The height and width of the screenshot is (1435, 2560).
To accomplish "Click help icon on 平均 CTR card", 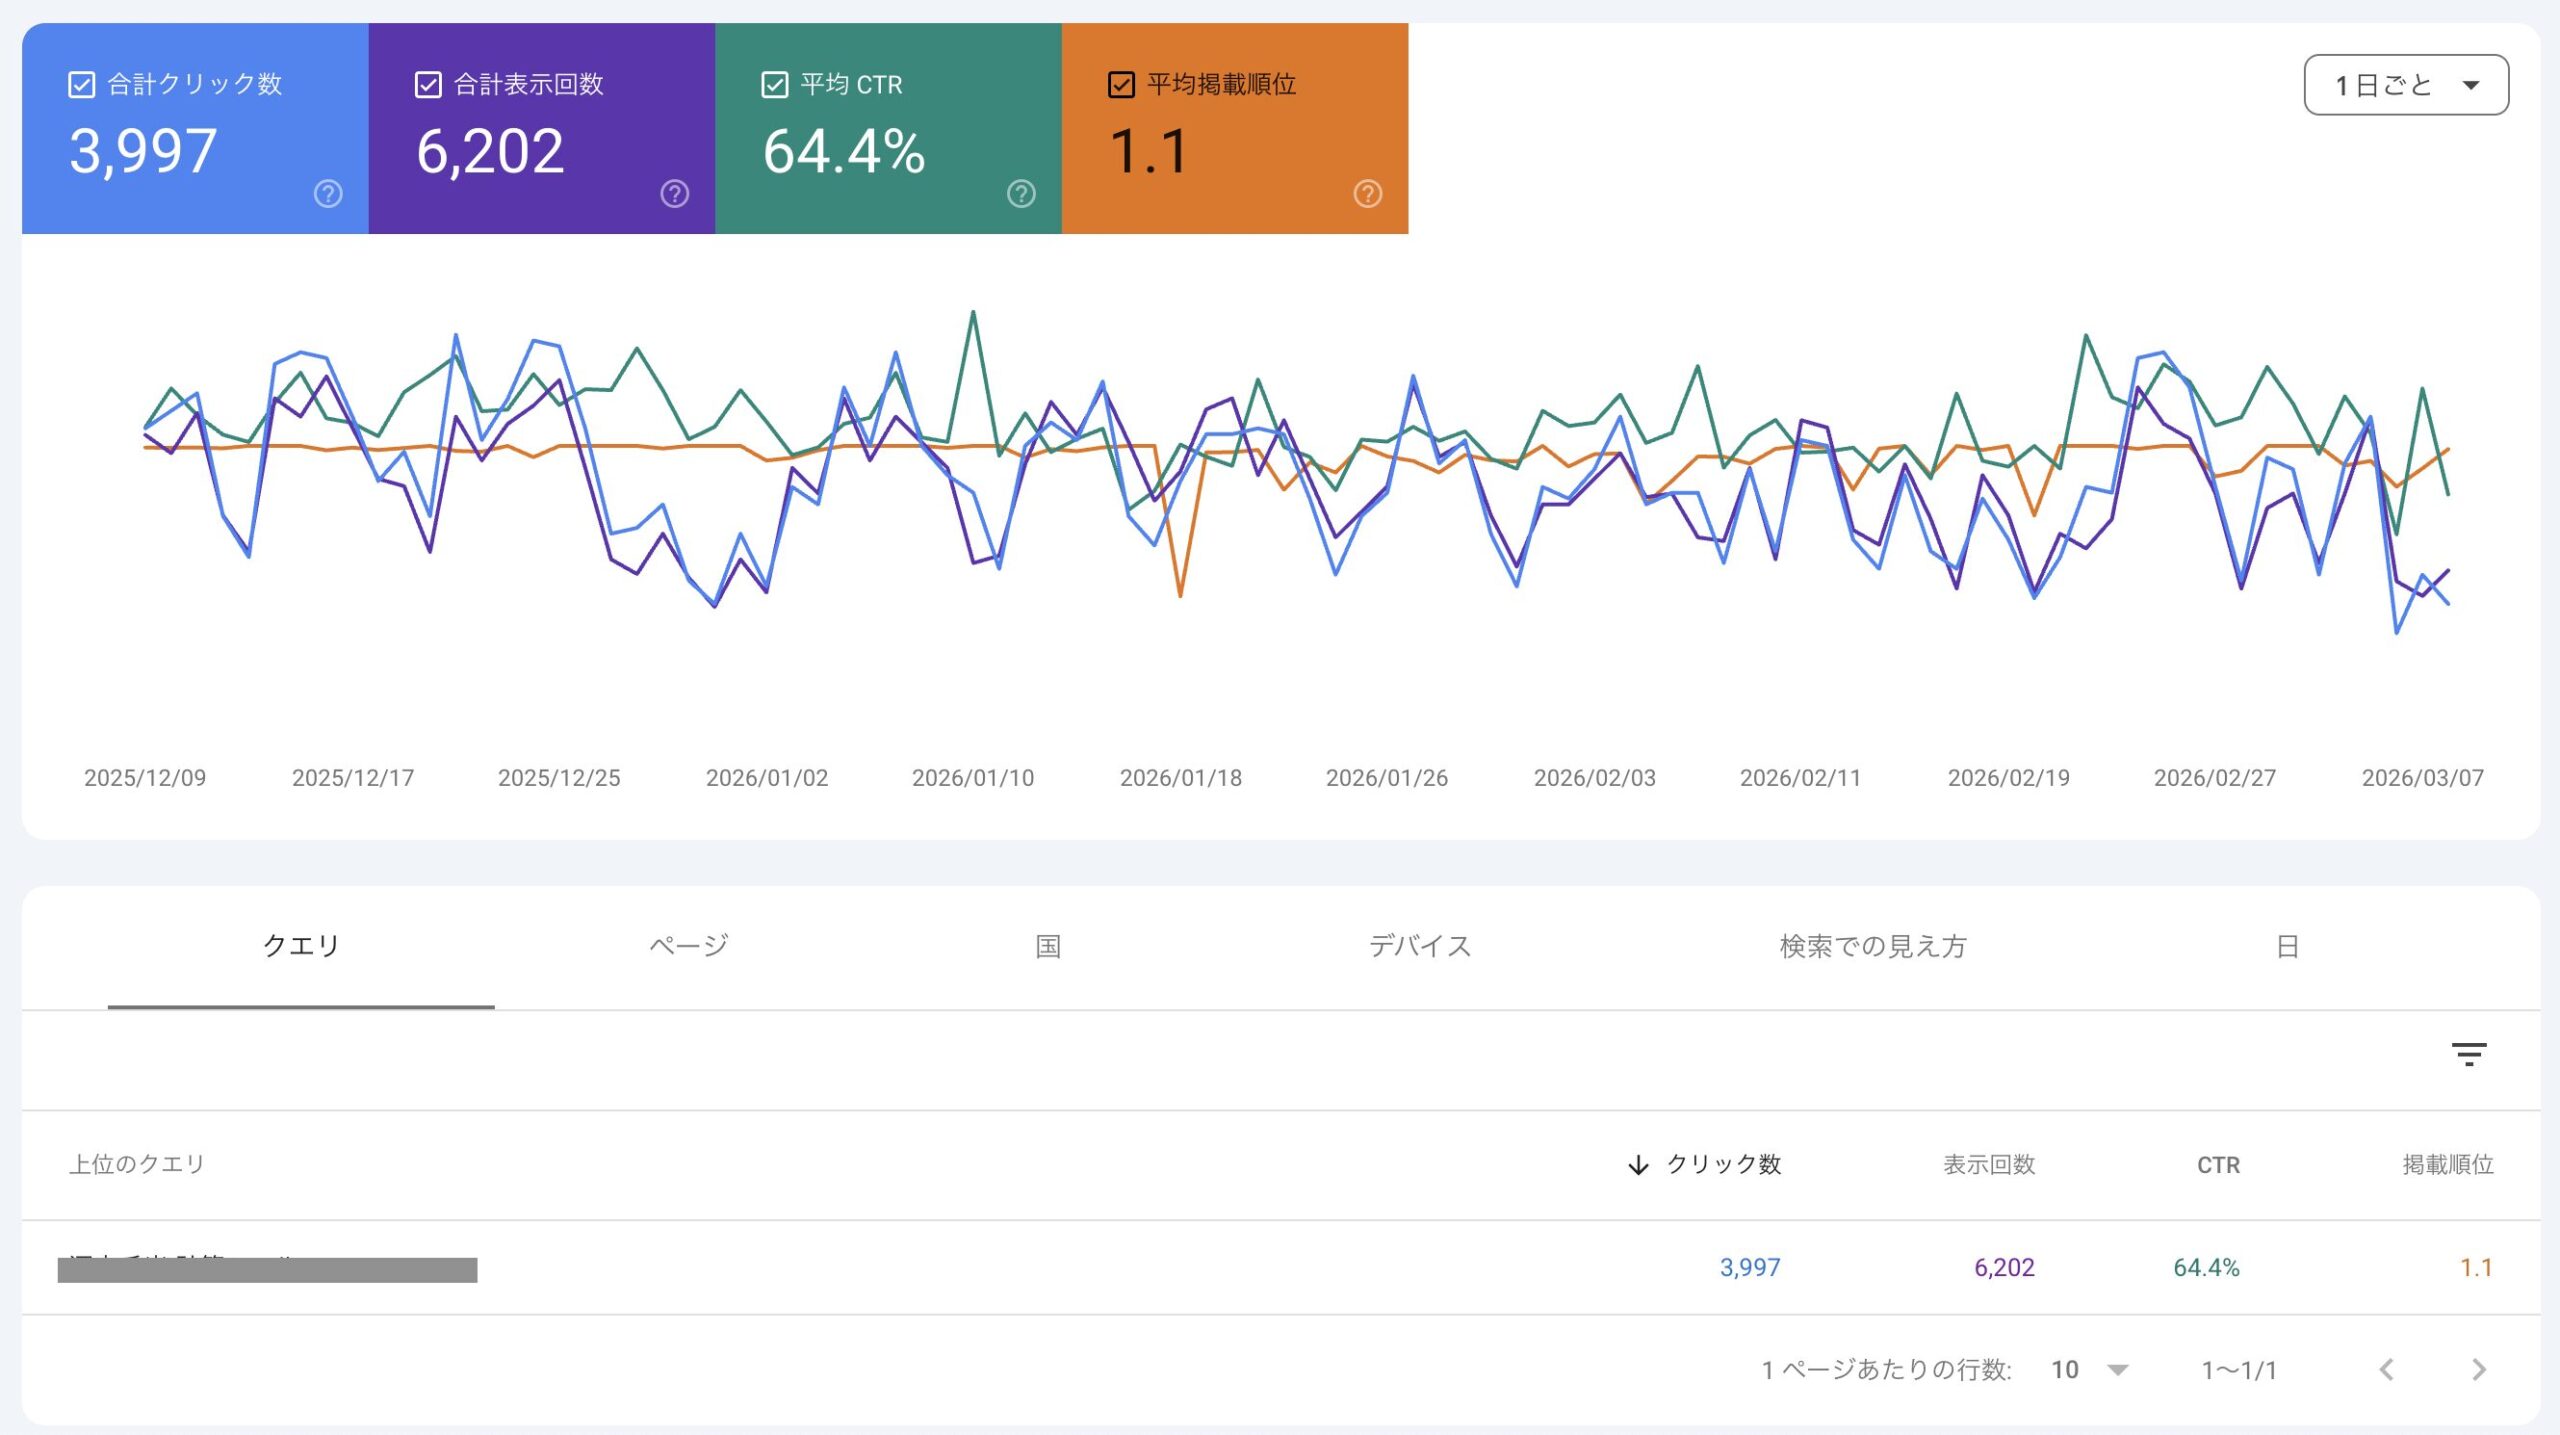I will [x=1021, y=194].
